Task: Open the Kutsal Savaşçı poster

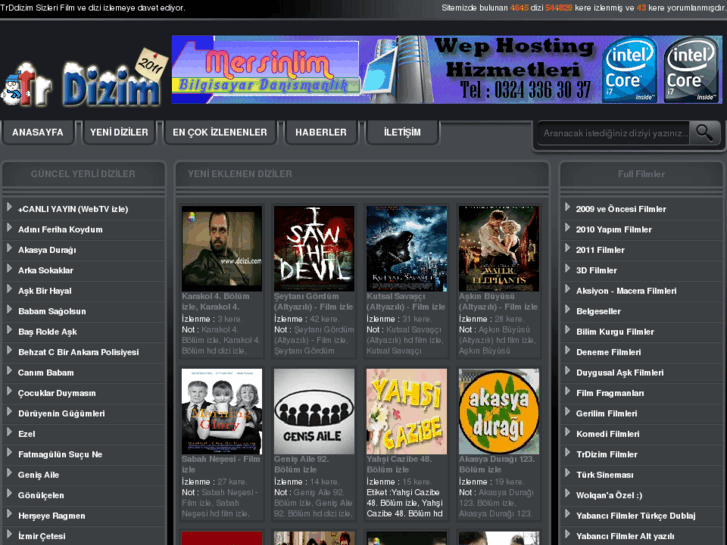Action: [407, 249]
